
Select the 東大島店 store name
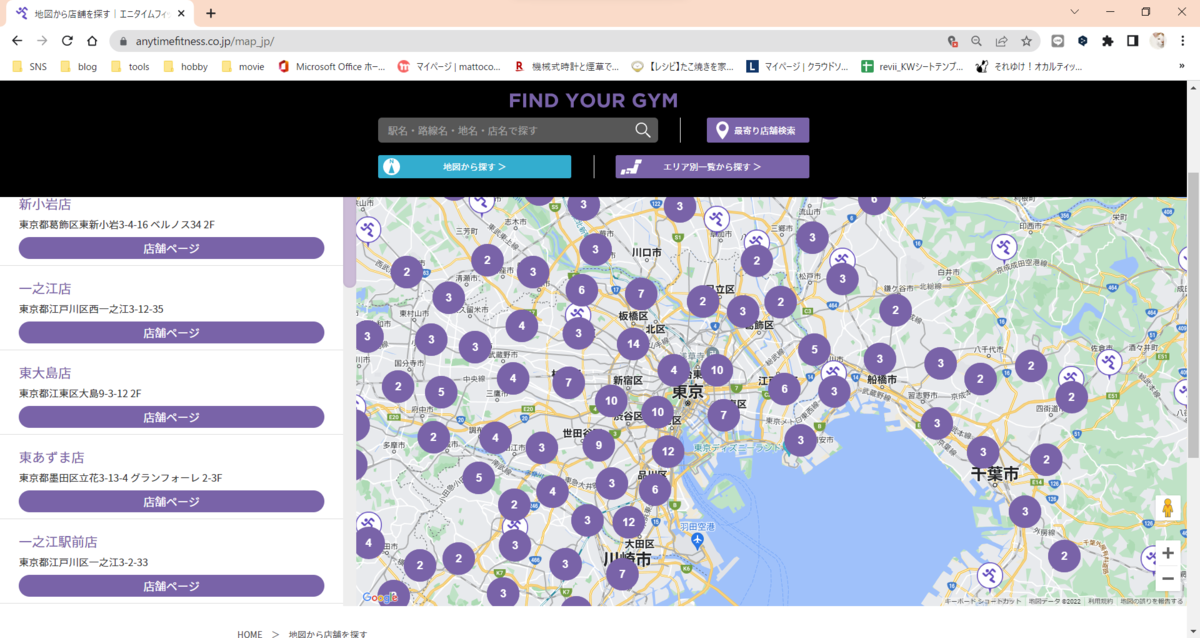point(45,373)
